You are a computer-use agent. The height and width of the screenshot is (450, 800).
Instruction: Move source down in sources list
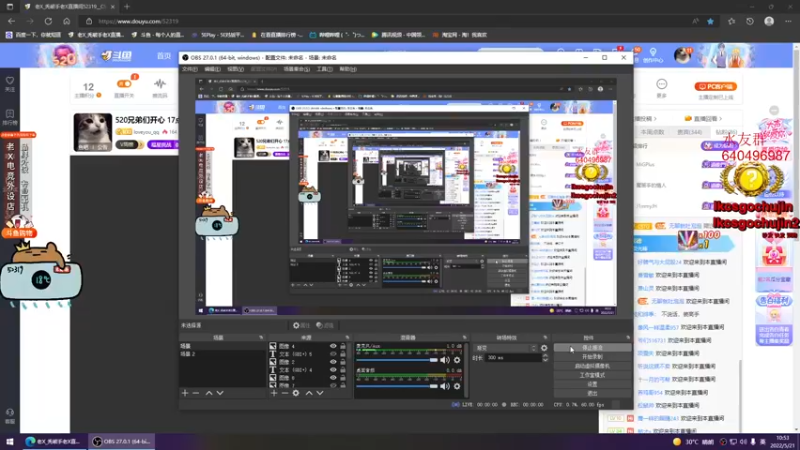point(320,393)
